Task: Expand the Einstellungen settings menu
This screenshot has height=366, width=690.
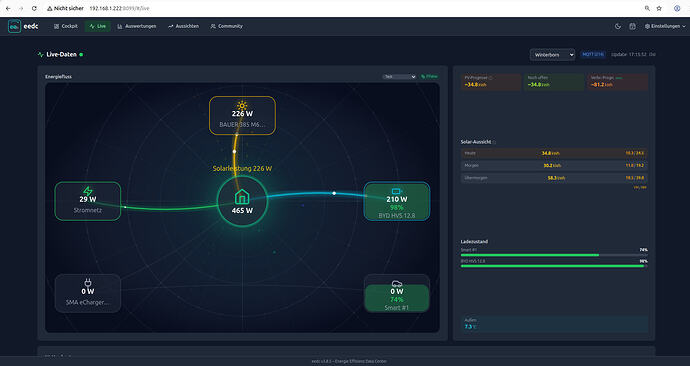Action: tap(665, 26)
